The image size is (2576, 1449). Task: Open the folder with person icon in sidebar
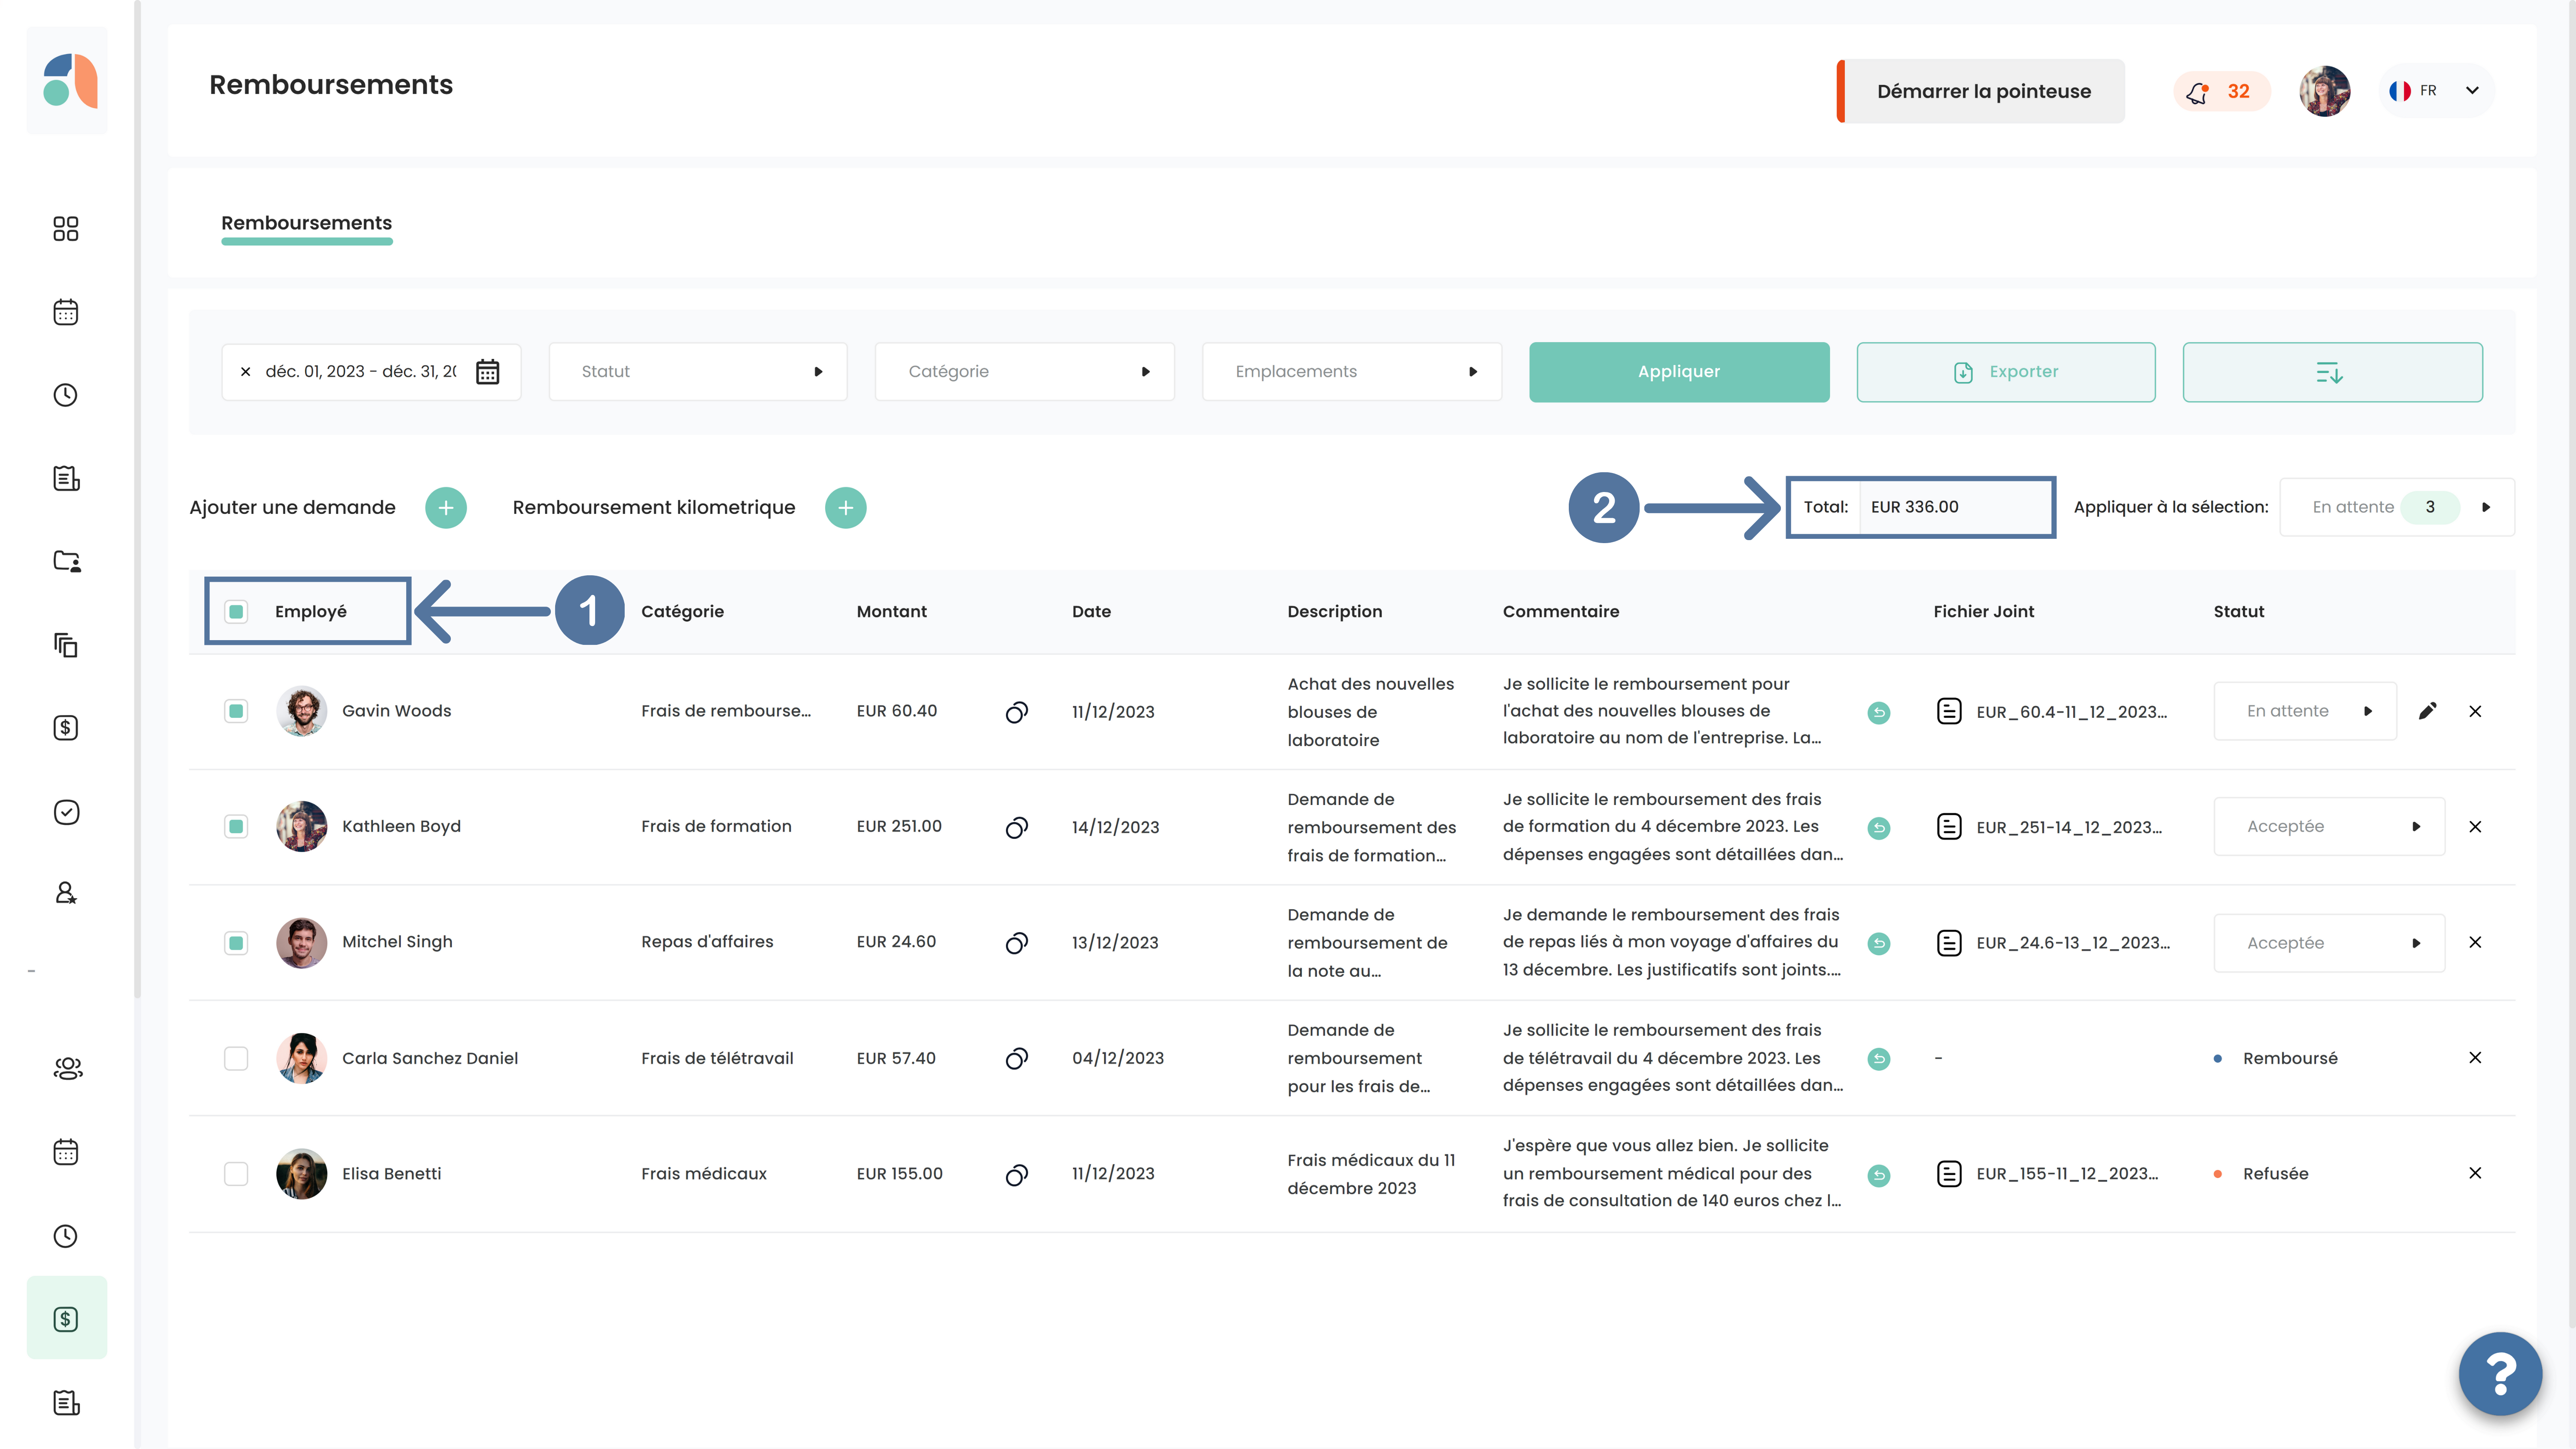coord(66,561)
